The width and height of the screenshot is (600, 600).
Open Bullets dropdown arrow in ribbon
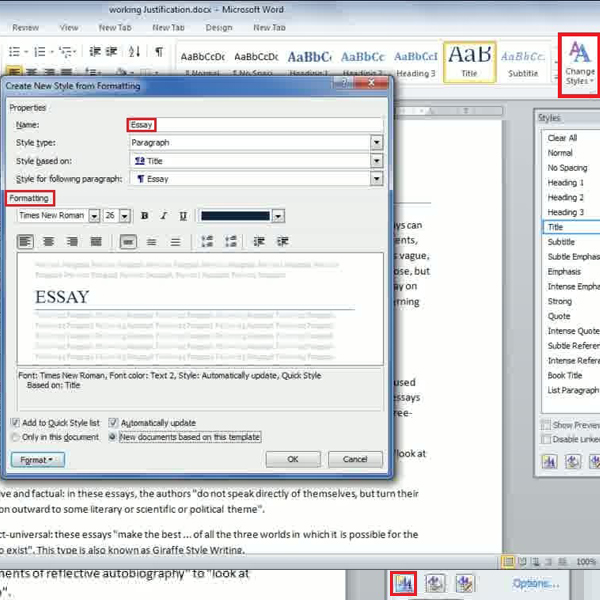tap(26, 51)
